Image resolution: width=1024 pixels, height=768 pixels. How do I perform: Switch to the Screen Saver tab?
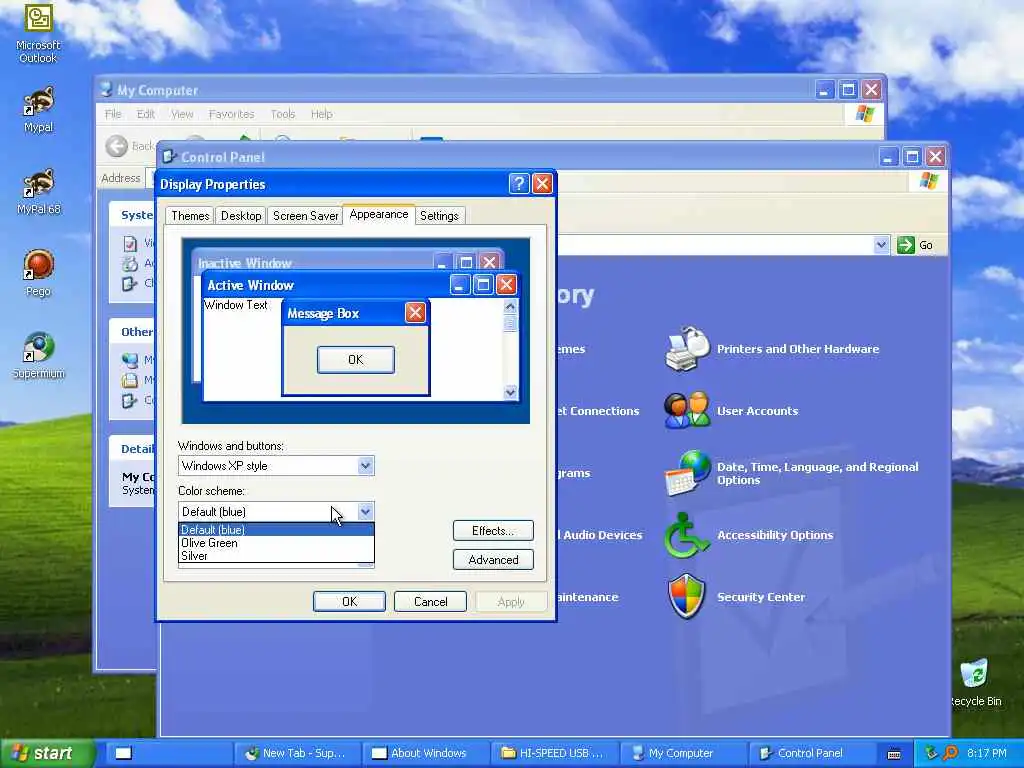coord(305,216)
